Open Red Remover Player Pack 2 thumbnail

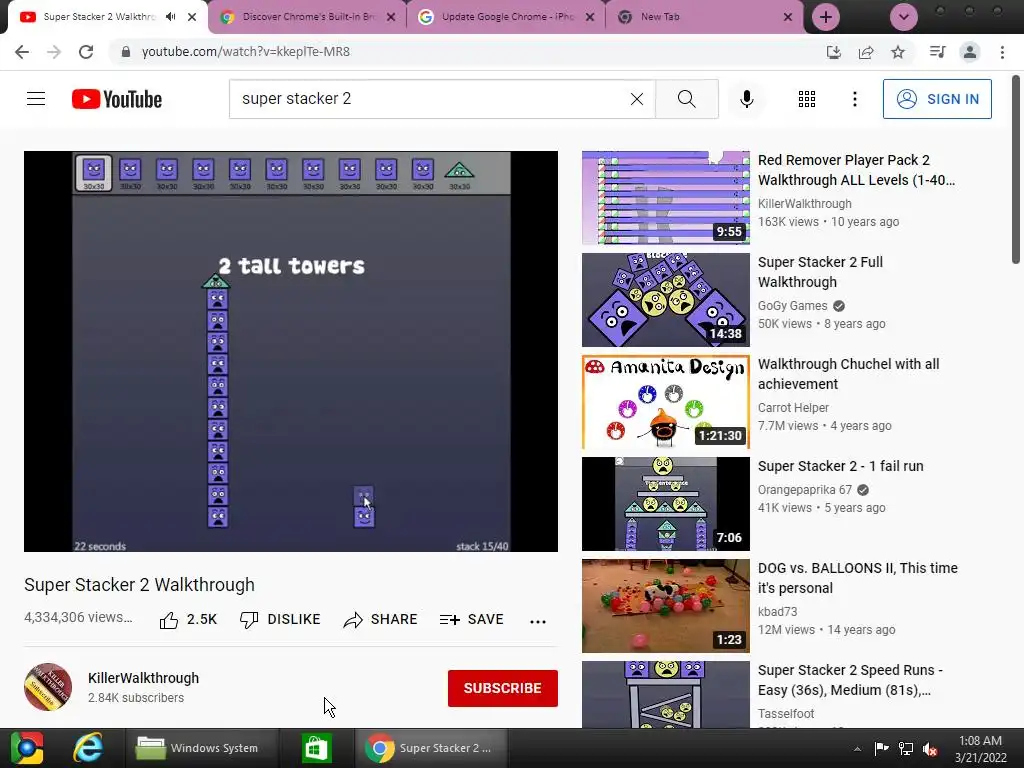click(665, 198)
